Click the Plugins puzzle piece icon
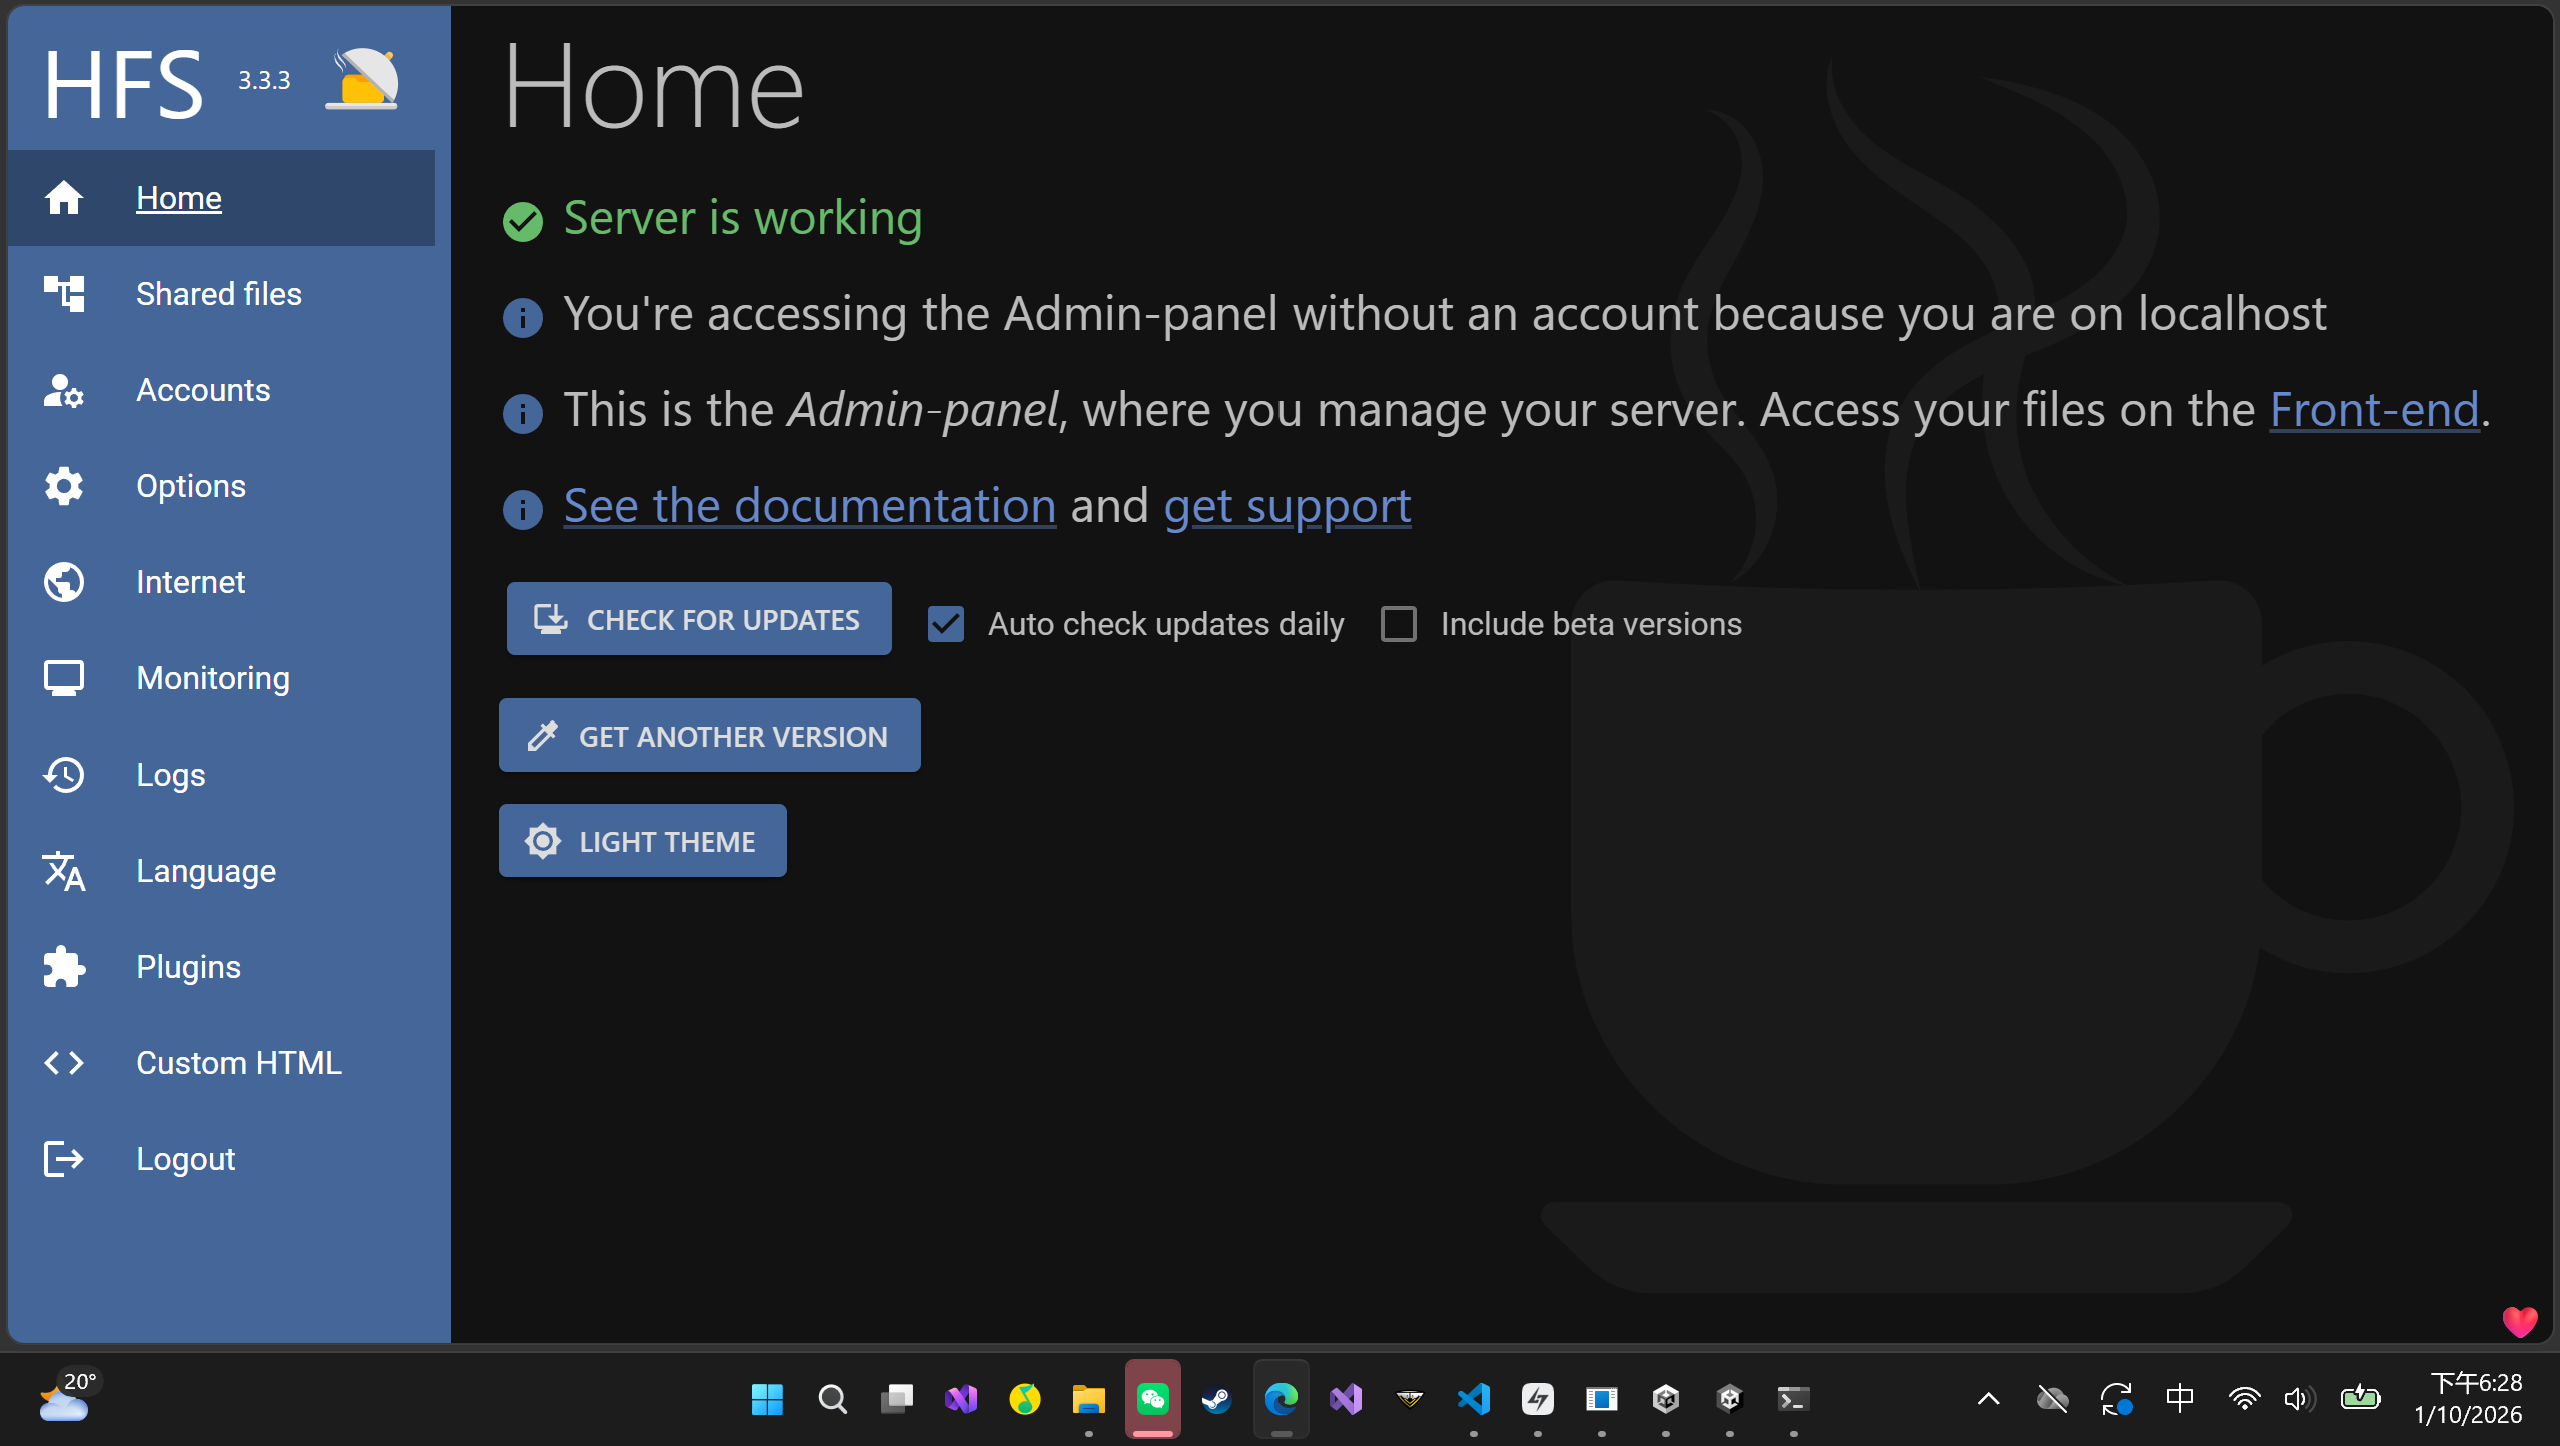 pyautogui.click(x=63, y=967)
